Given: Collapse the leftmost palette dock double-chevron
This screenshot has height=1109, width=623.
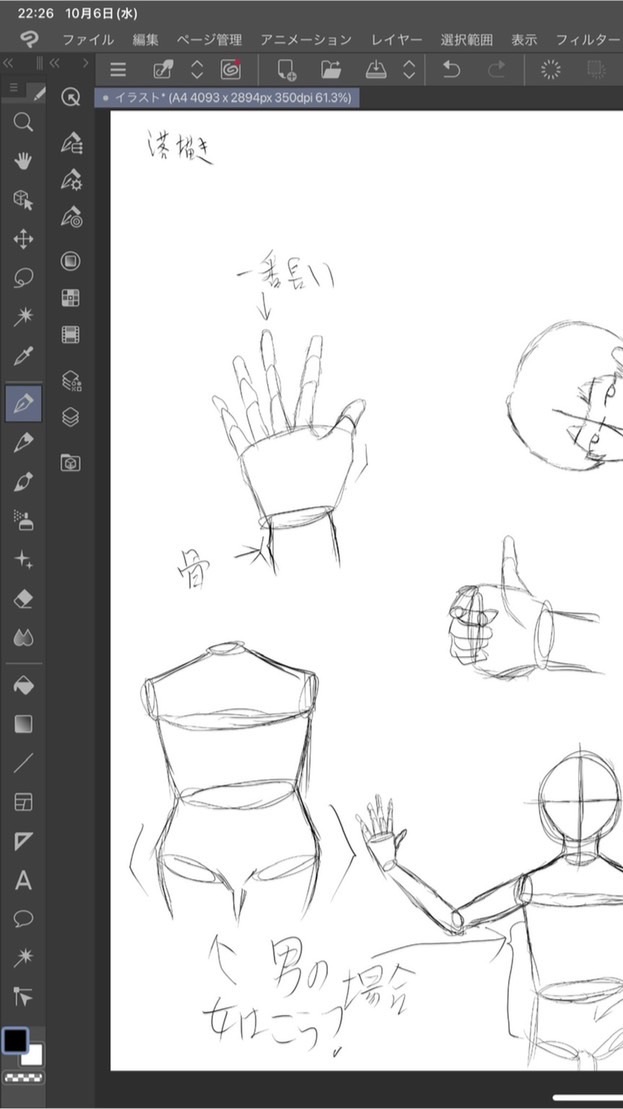Looking at the screenshot, I should [8, 63].
